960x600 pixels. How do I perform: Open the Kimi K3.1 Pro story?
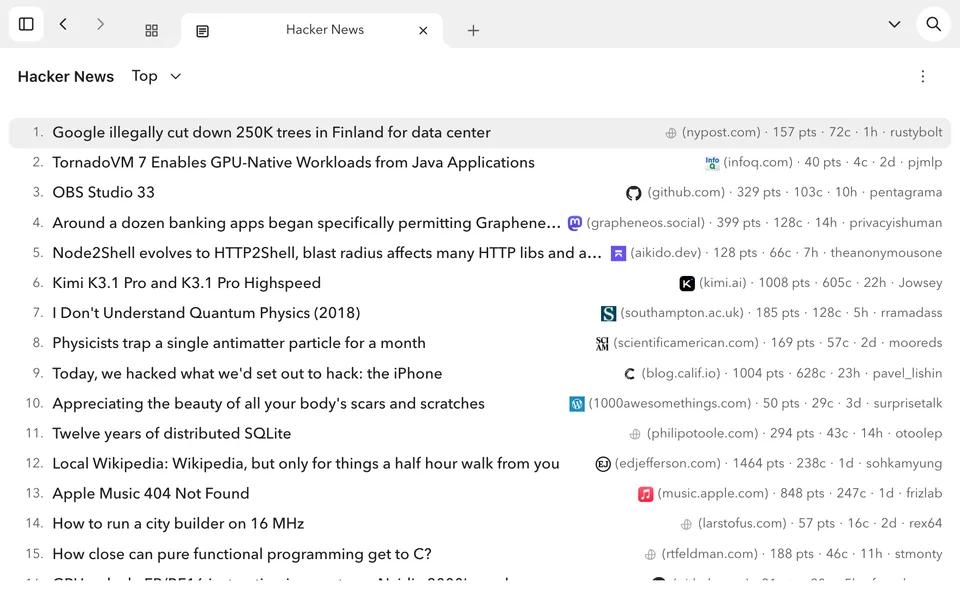[187, 283]
